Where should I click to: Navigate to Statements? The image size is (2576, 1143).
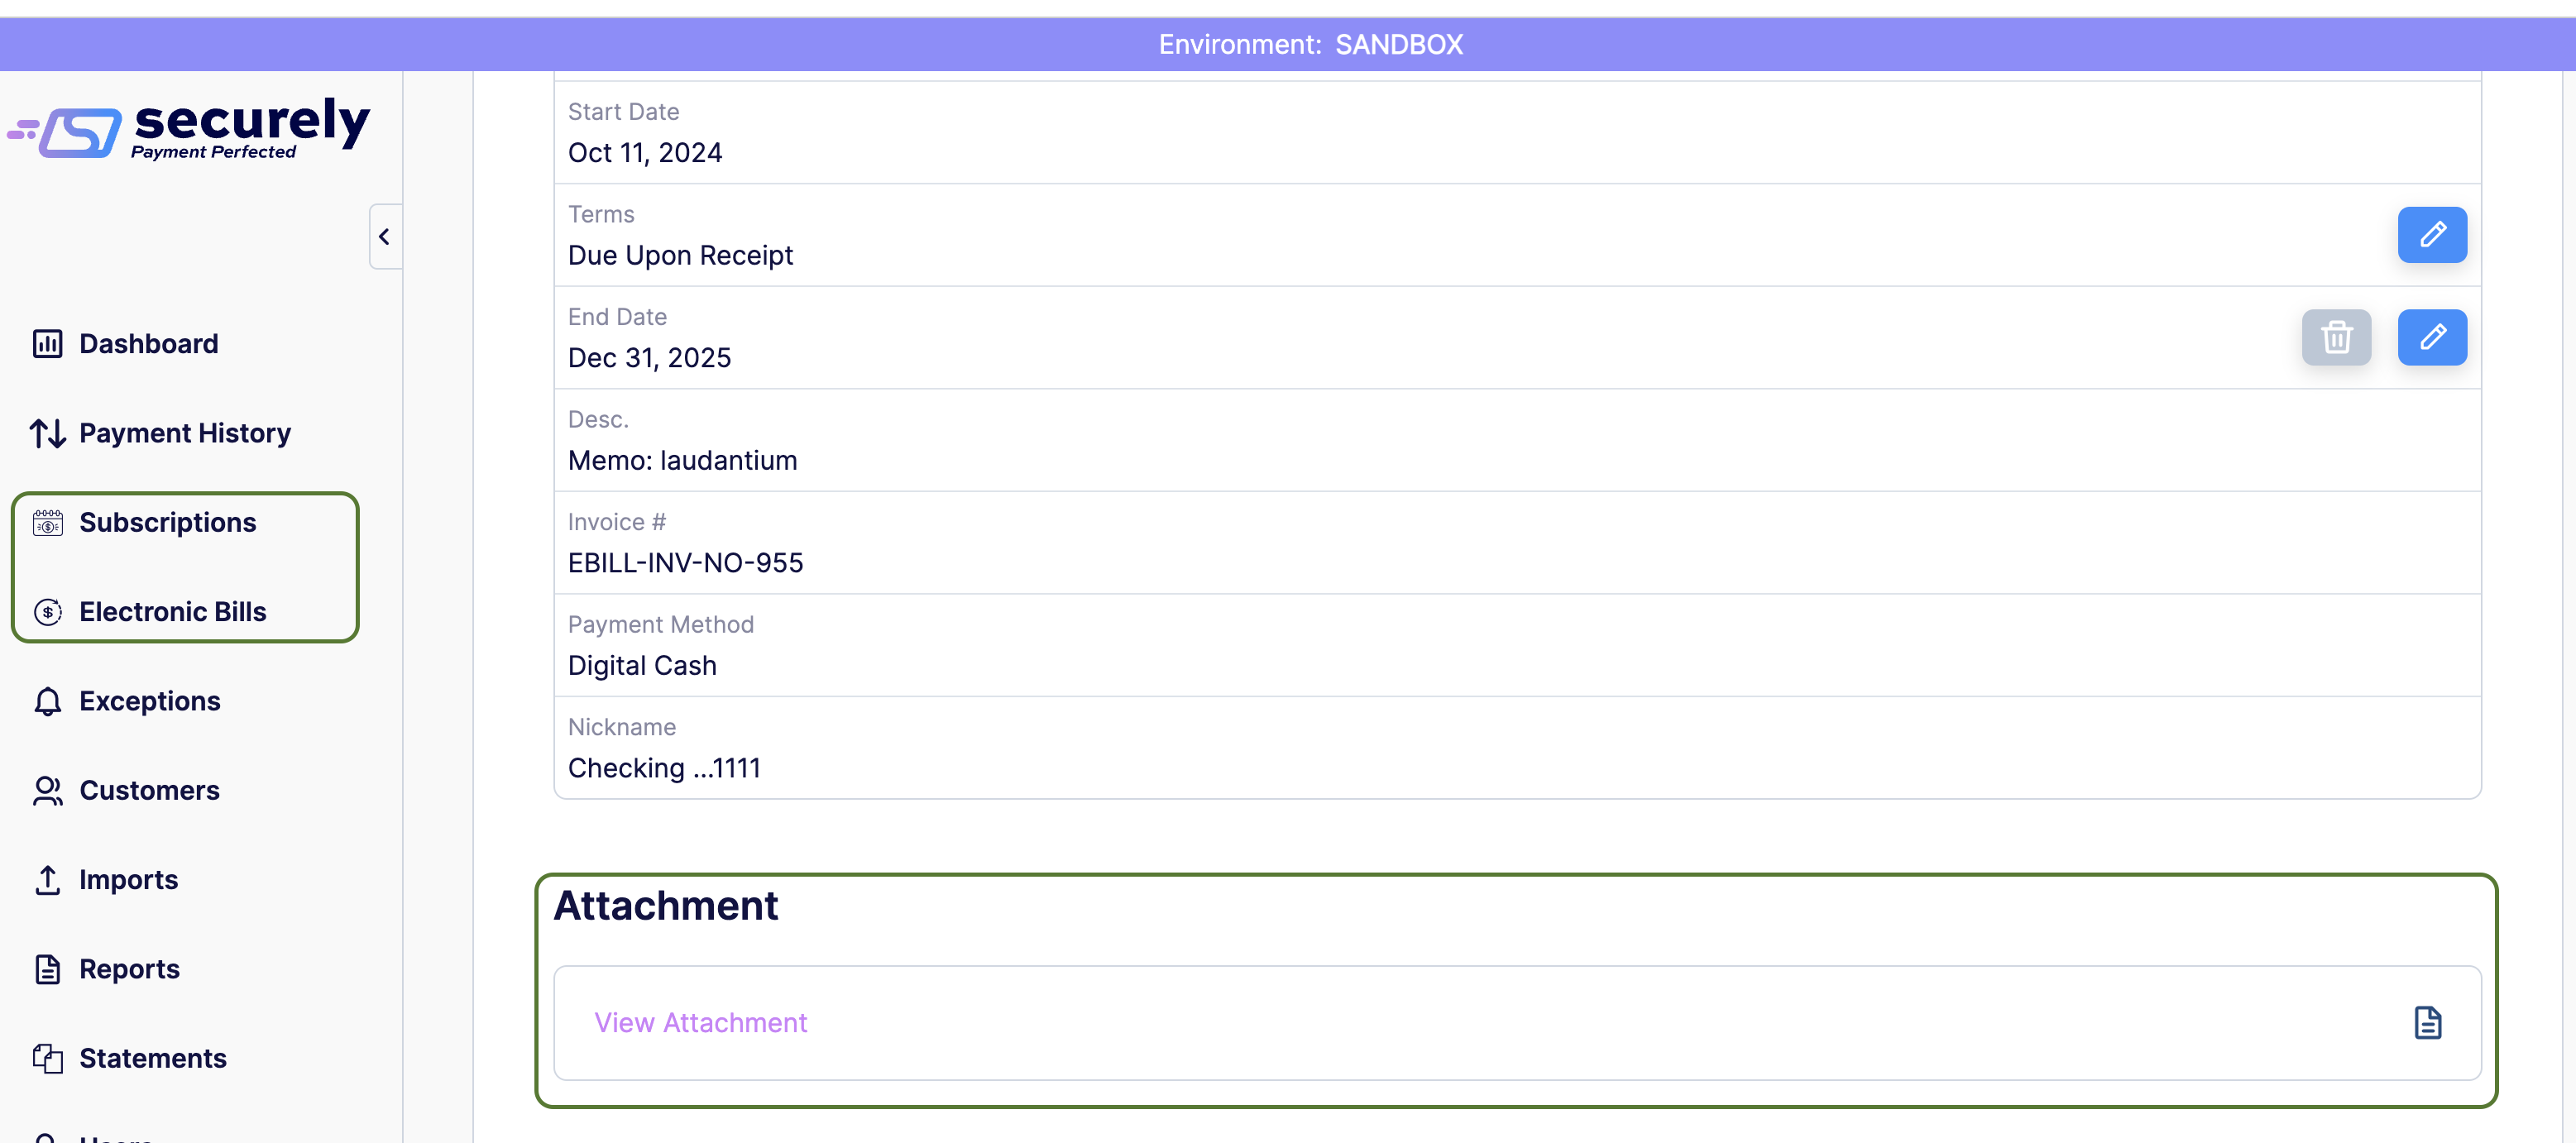[x=152, y=1058]
